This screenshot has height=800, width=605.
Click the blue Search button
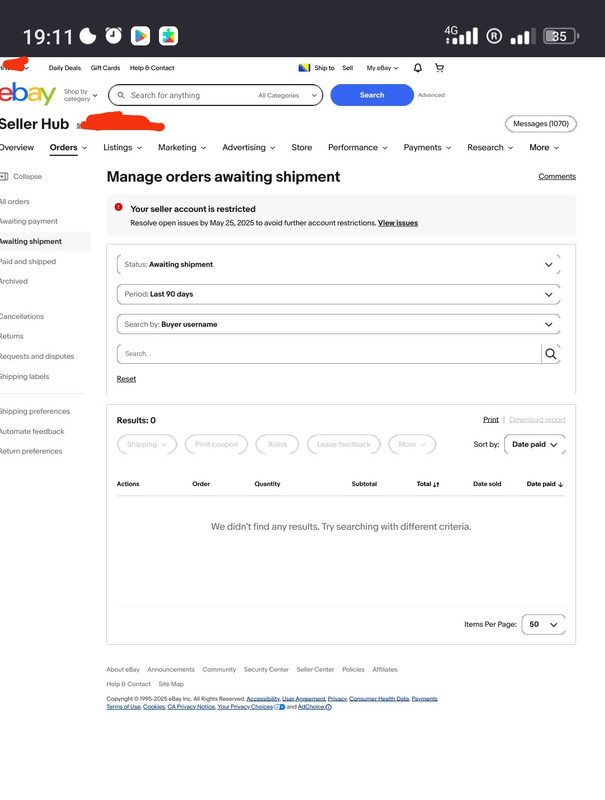(x=372, y=95)
